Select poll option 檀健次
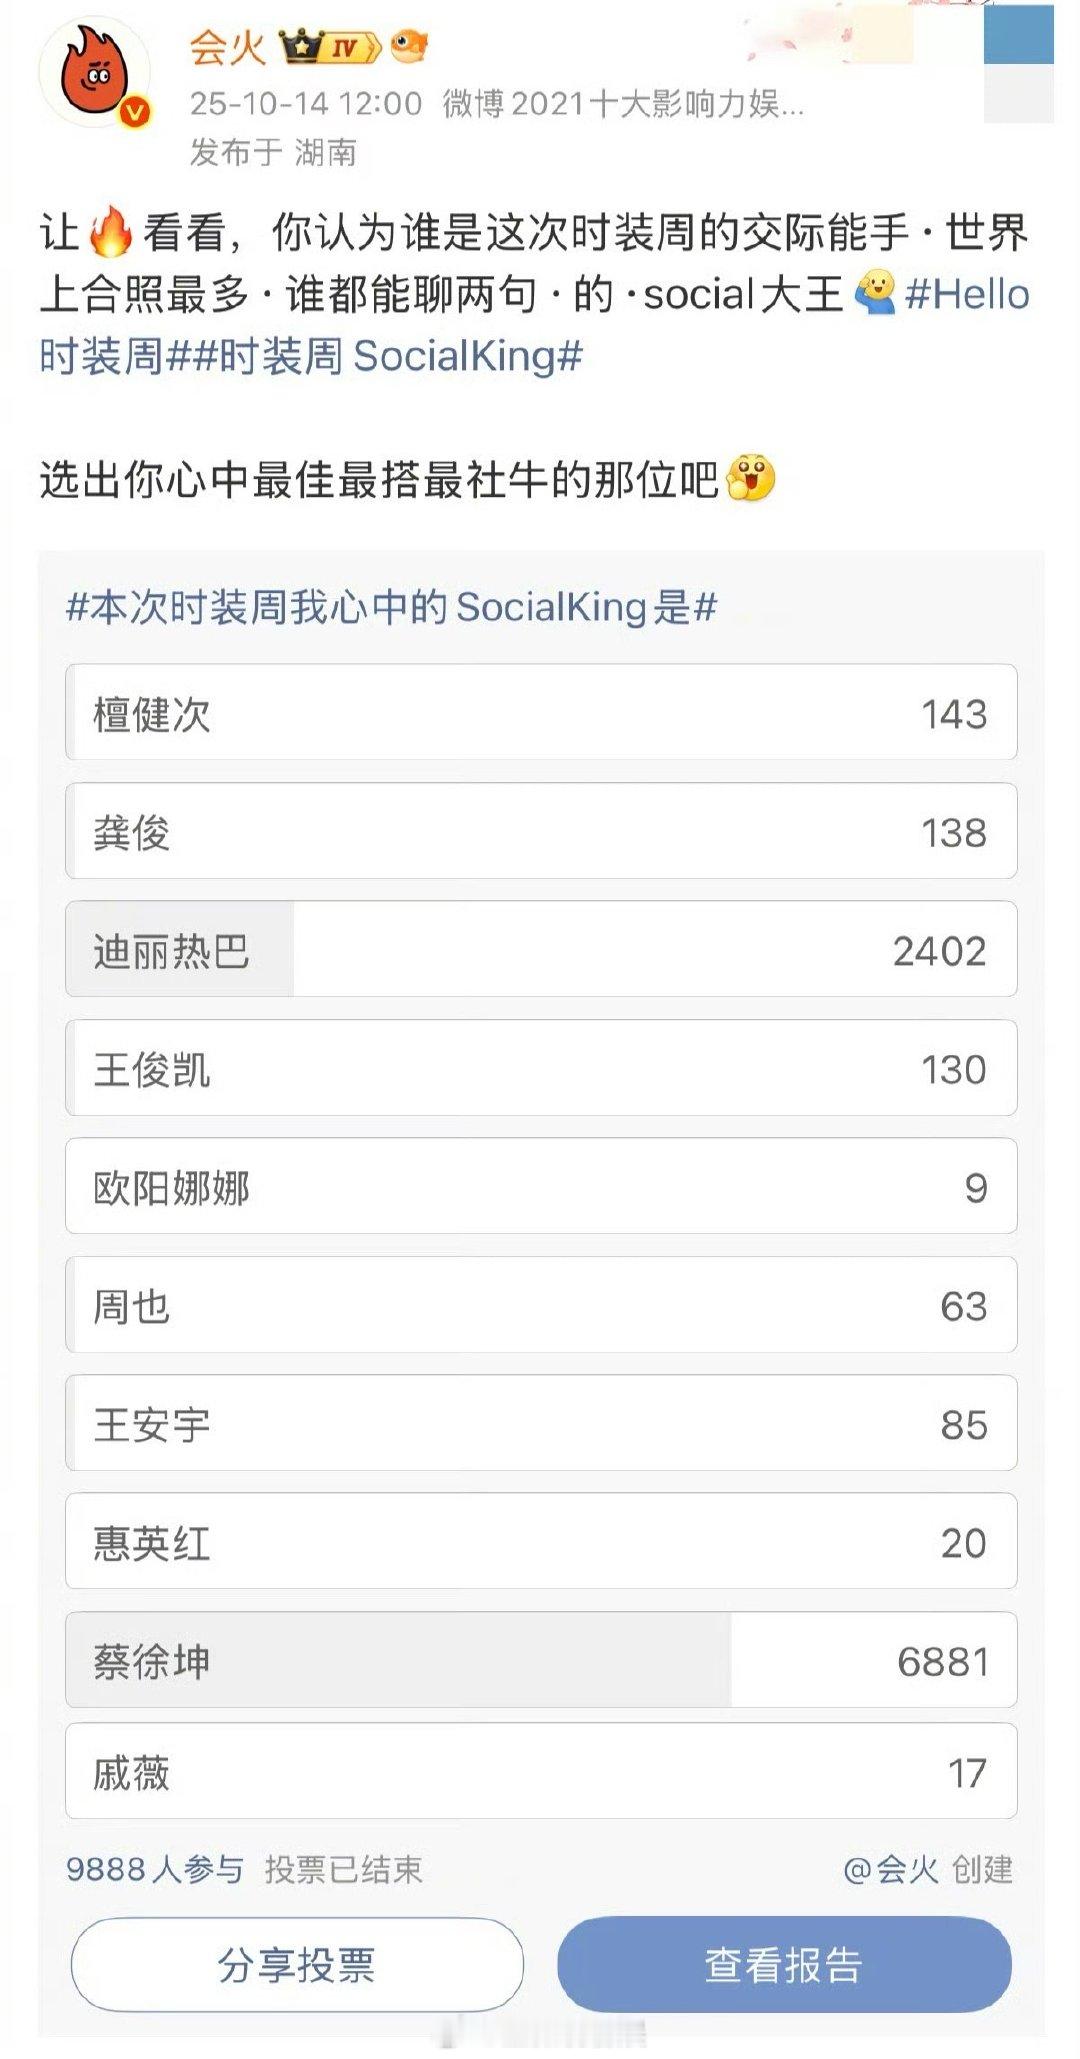The width and height of the screenshot is (1080, 2059). (x=541, y=713)
